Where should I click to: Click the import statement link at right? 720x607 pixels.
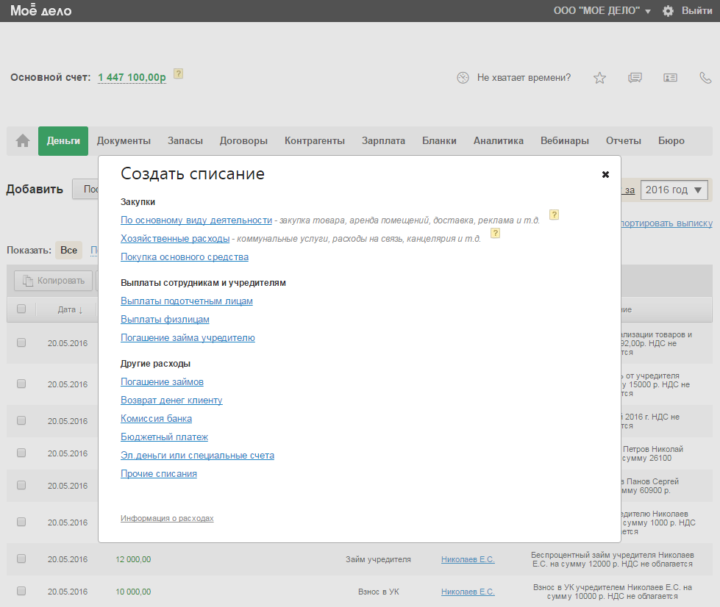pos(666,223)
